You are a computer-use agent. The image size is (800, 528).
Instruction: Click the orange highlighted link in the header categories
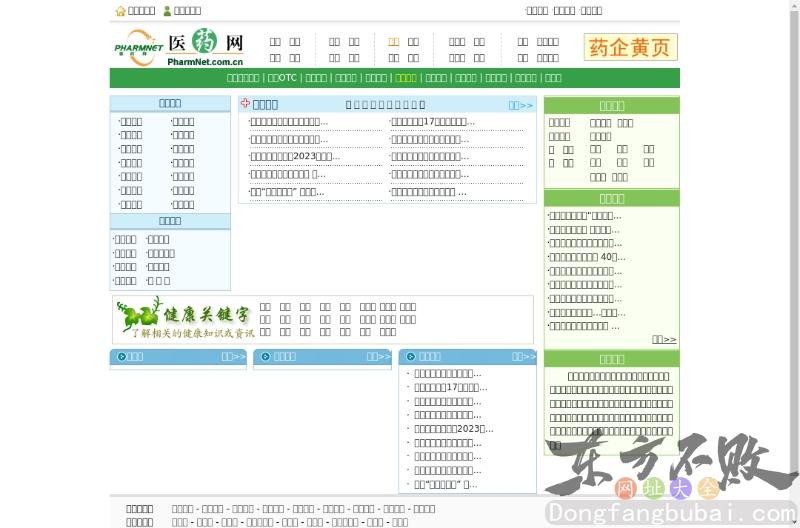pyautogui.click(x=393, y=42)
